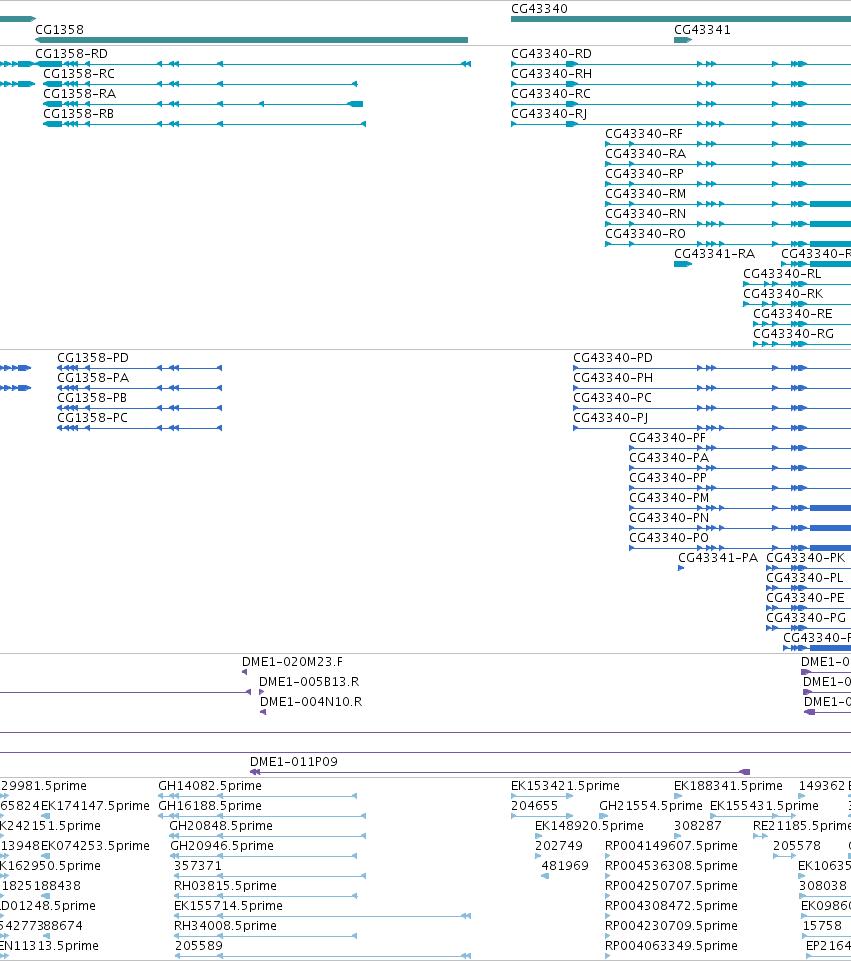This screenshot has height=961, width=851.
Task: Open EST RH03815.5prime
Action: coord(225,886)
